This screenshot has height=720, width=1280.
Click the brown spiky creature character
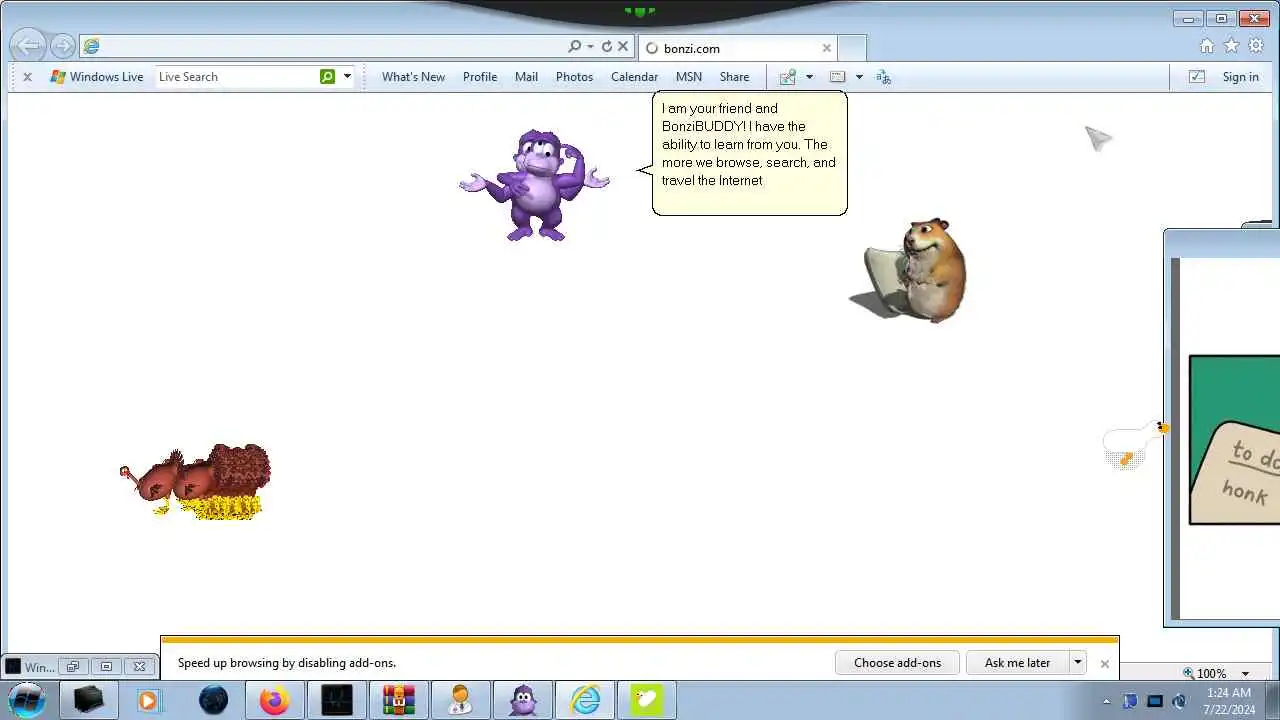[x=196, y=482]
